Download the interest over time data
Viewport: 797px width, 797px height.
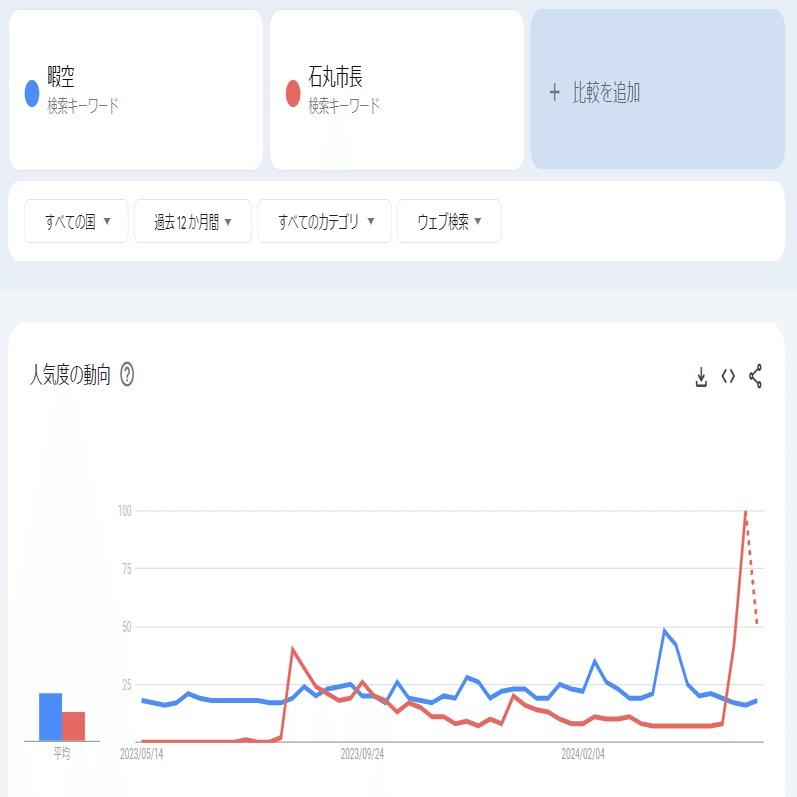[x=701, y=377]
